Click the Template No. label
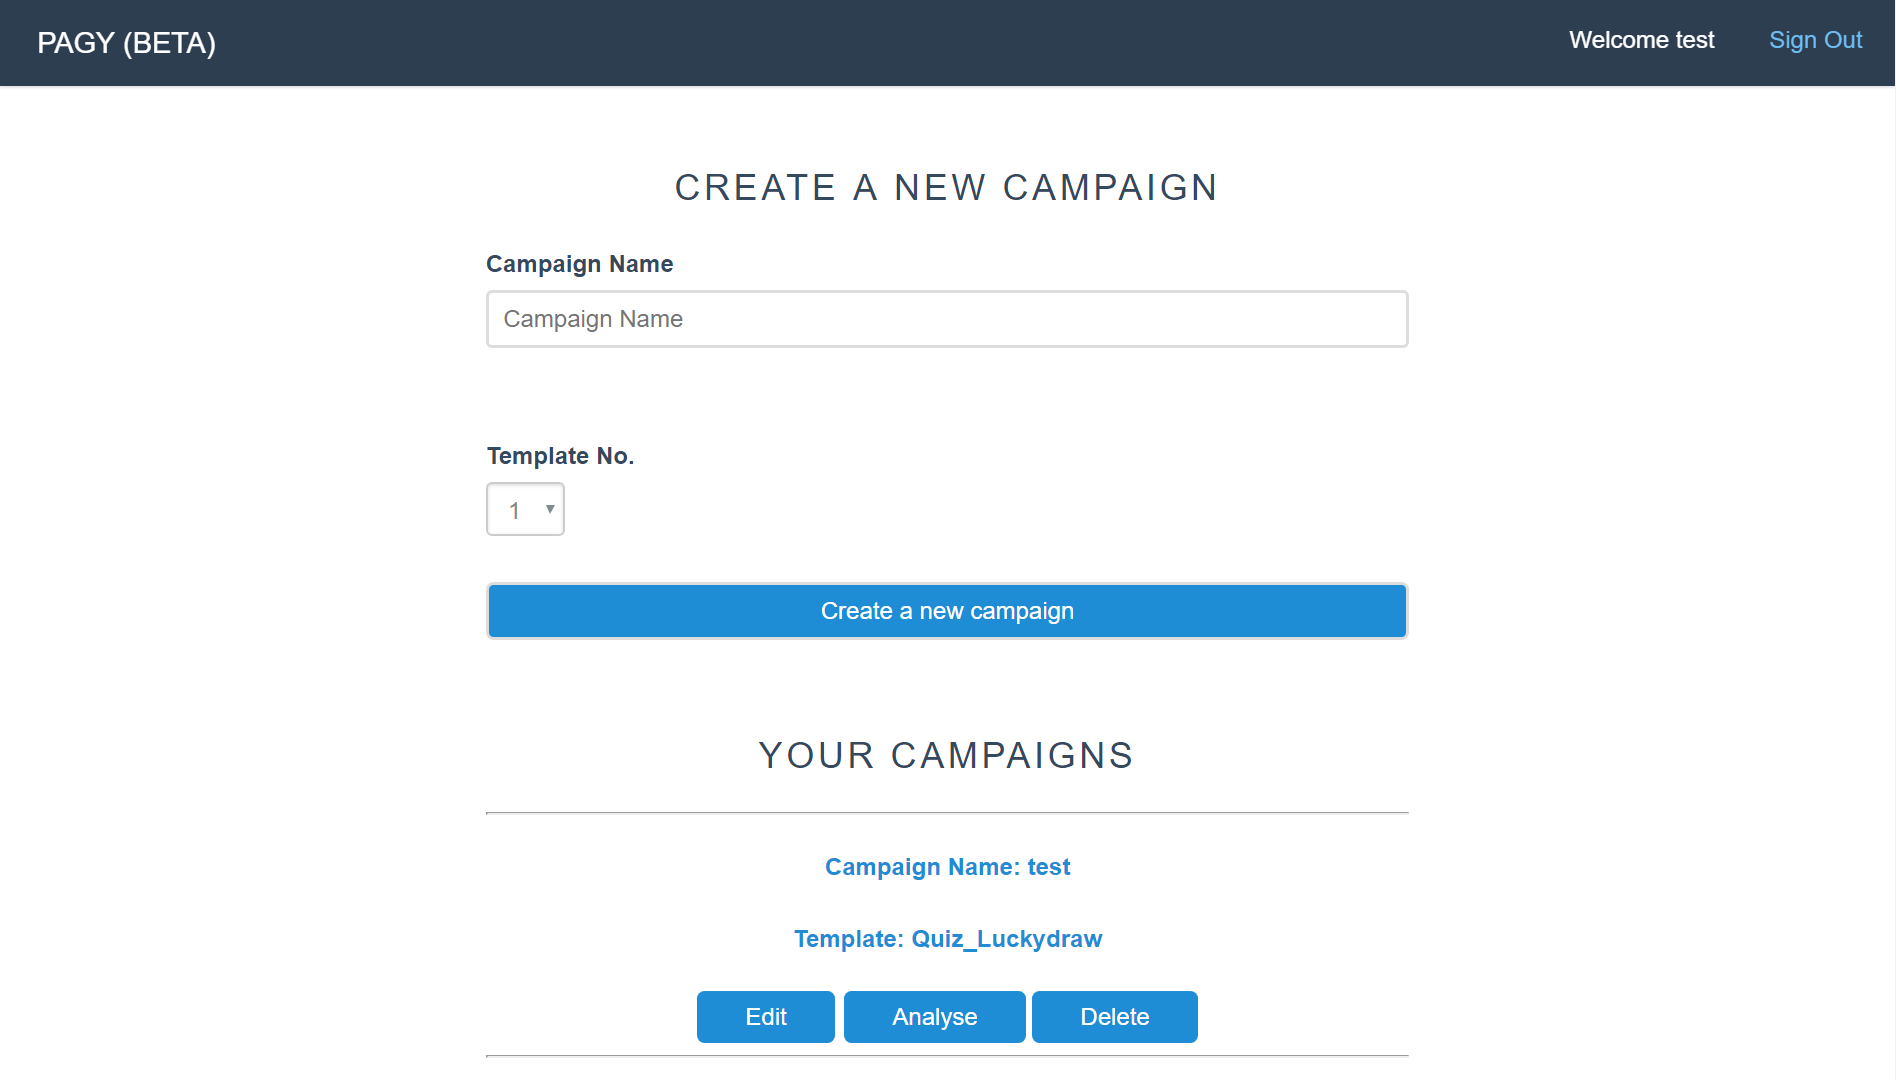1896x1080 pixels. (560, 456)
